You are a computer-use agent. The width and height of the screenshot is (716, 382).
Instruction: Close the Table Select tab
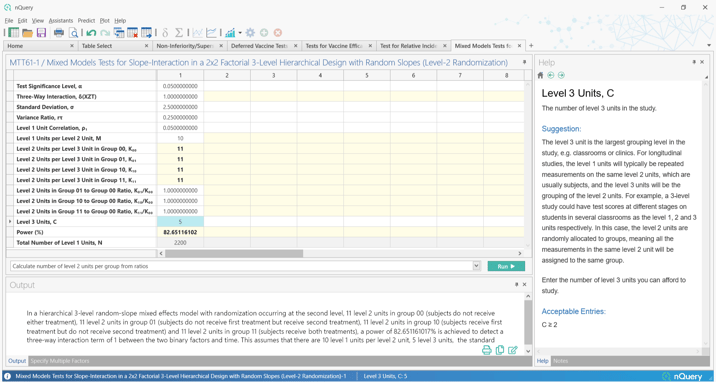146,46
